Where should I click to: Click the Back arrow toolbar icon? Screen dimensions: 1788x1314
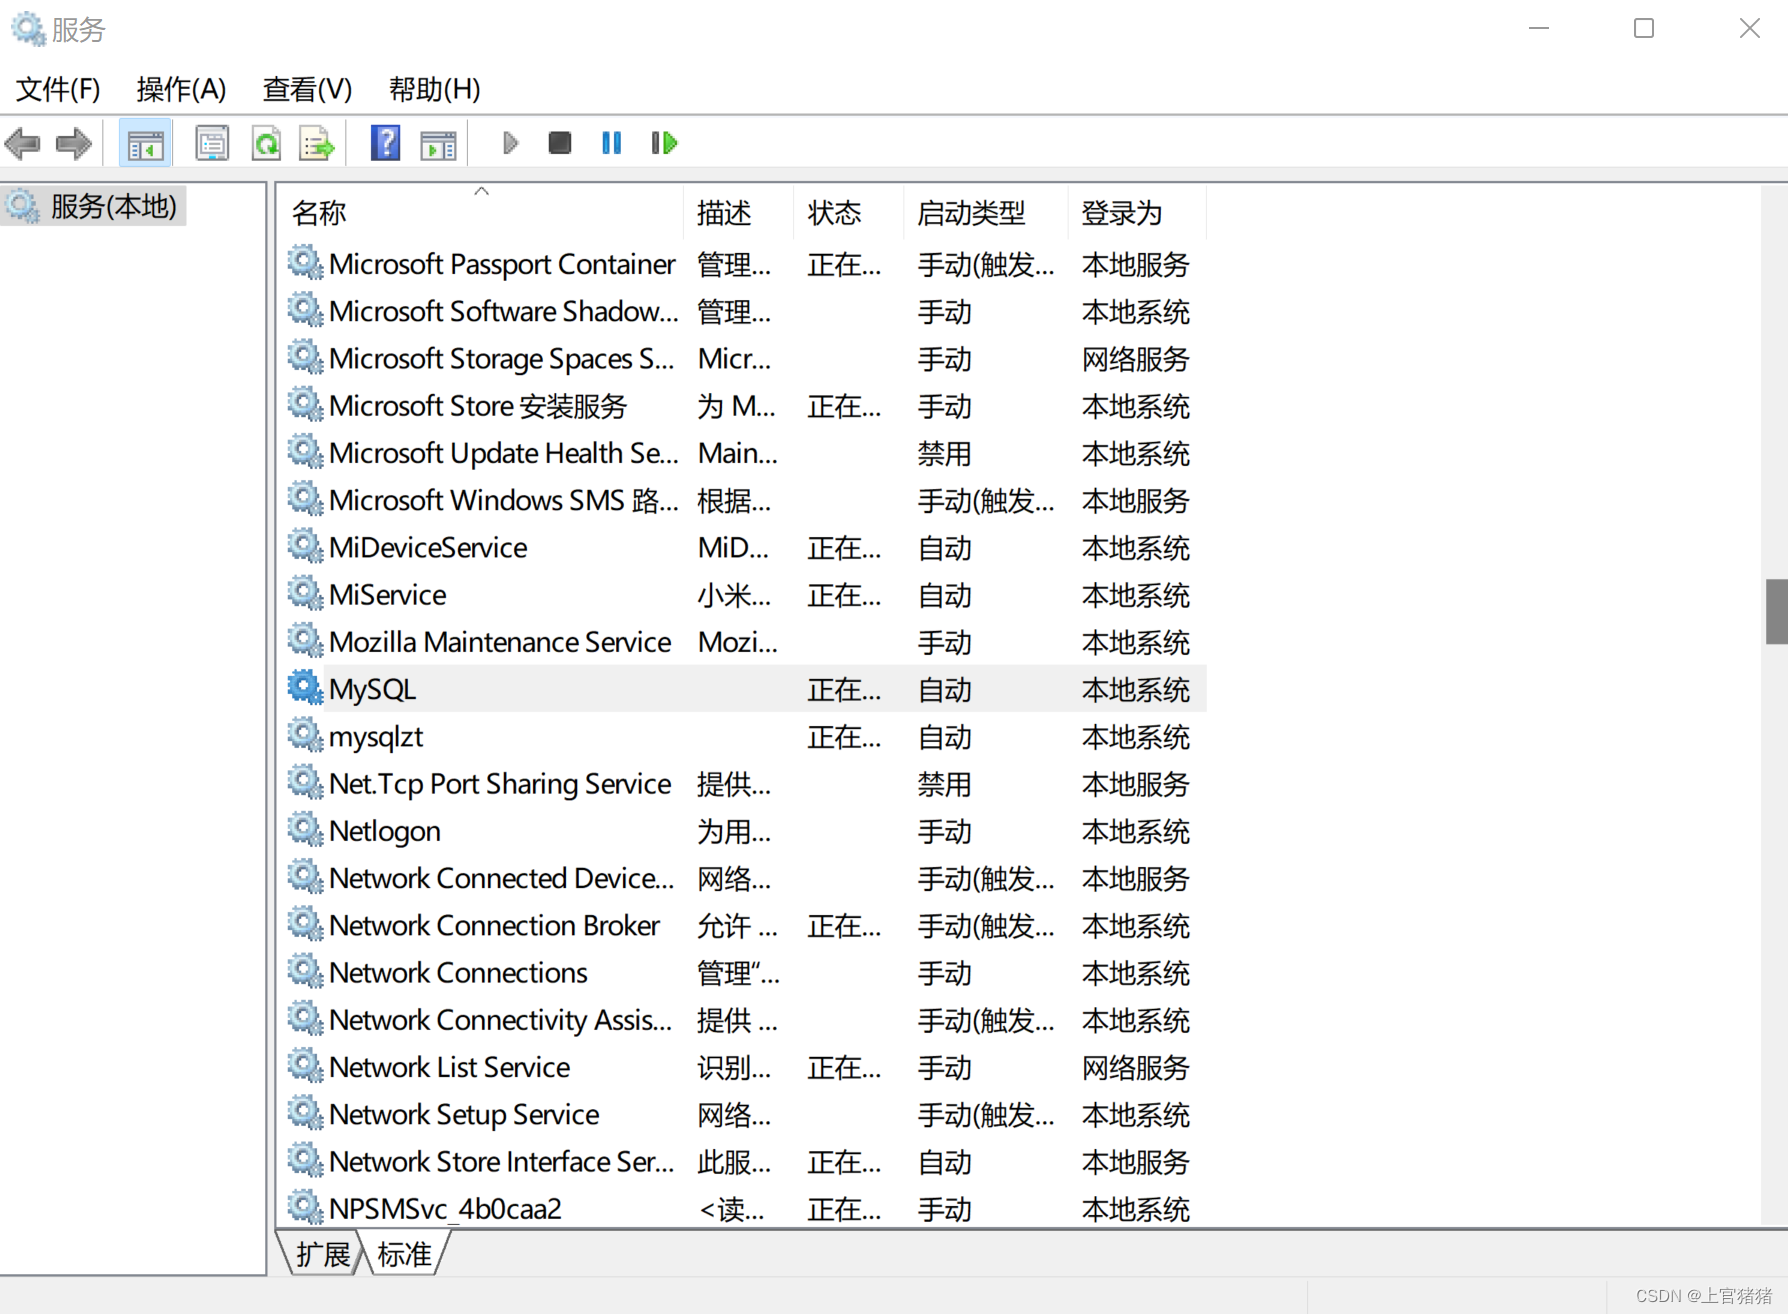point(22,144)
